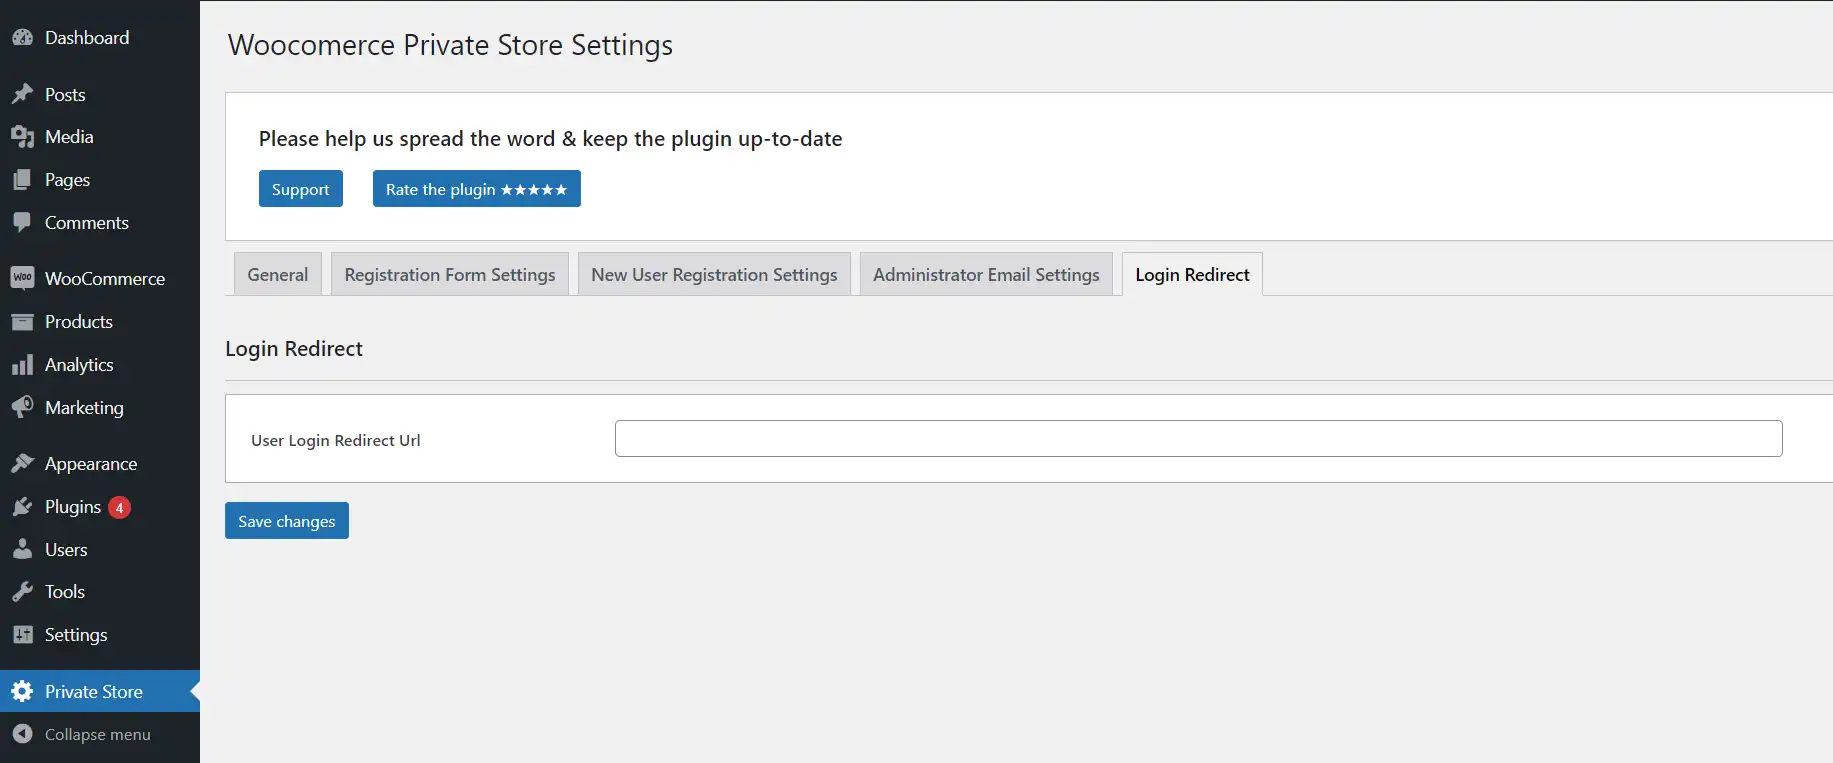Open Users menu label
Viewport: 1833px width, 763px height.
pos(66,550)
